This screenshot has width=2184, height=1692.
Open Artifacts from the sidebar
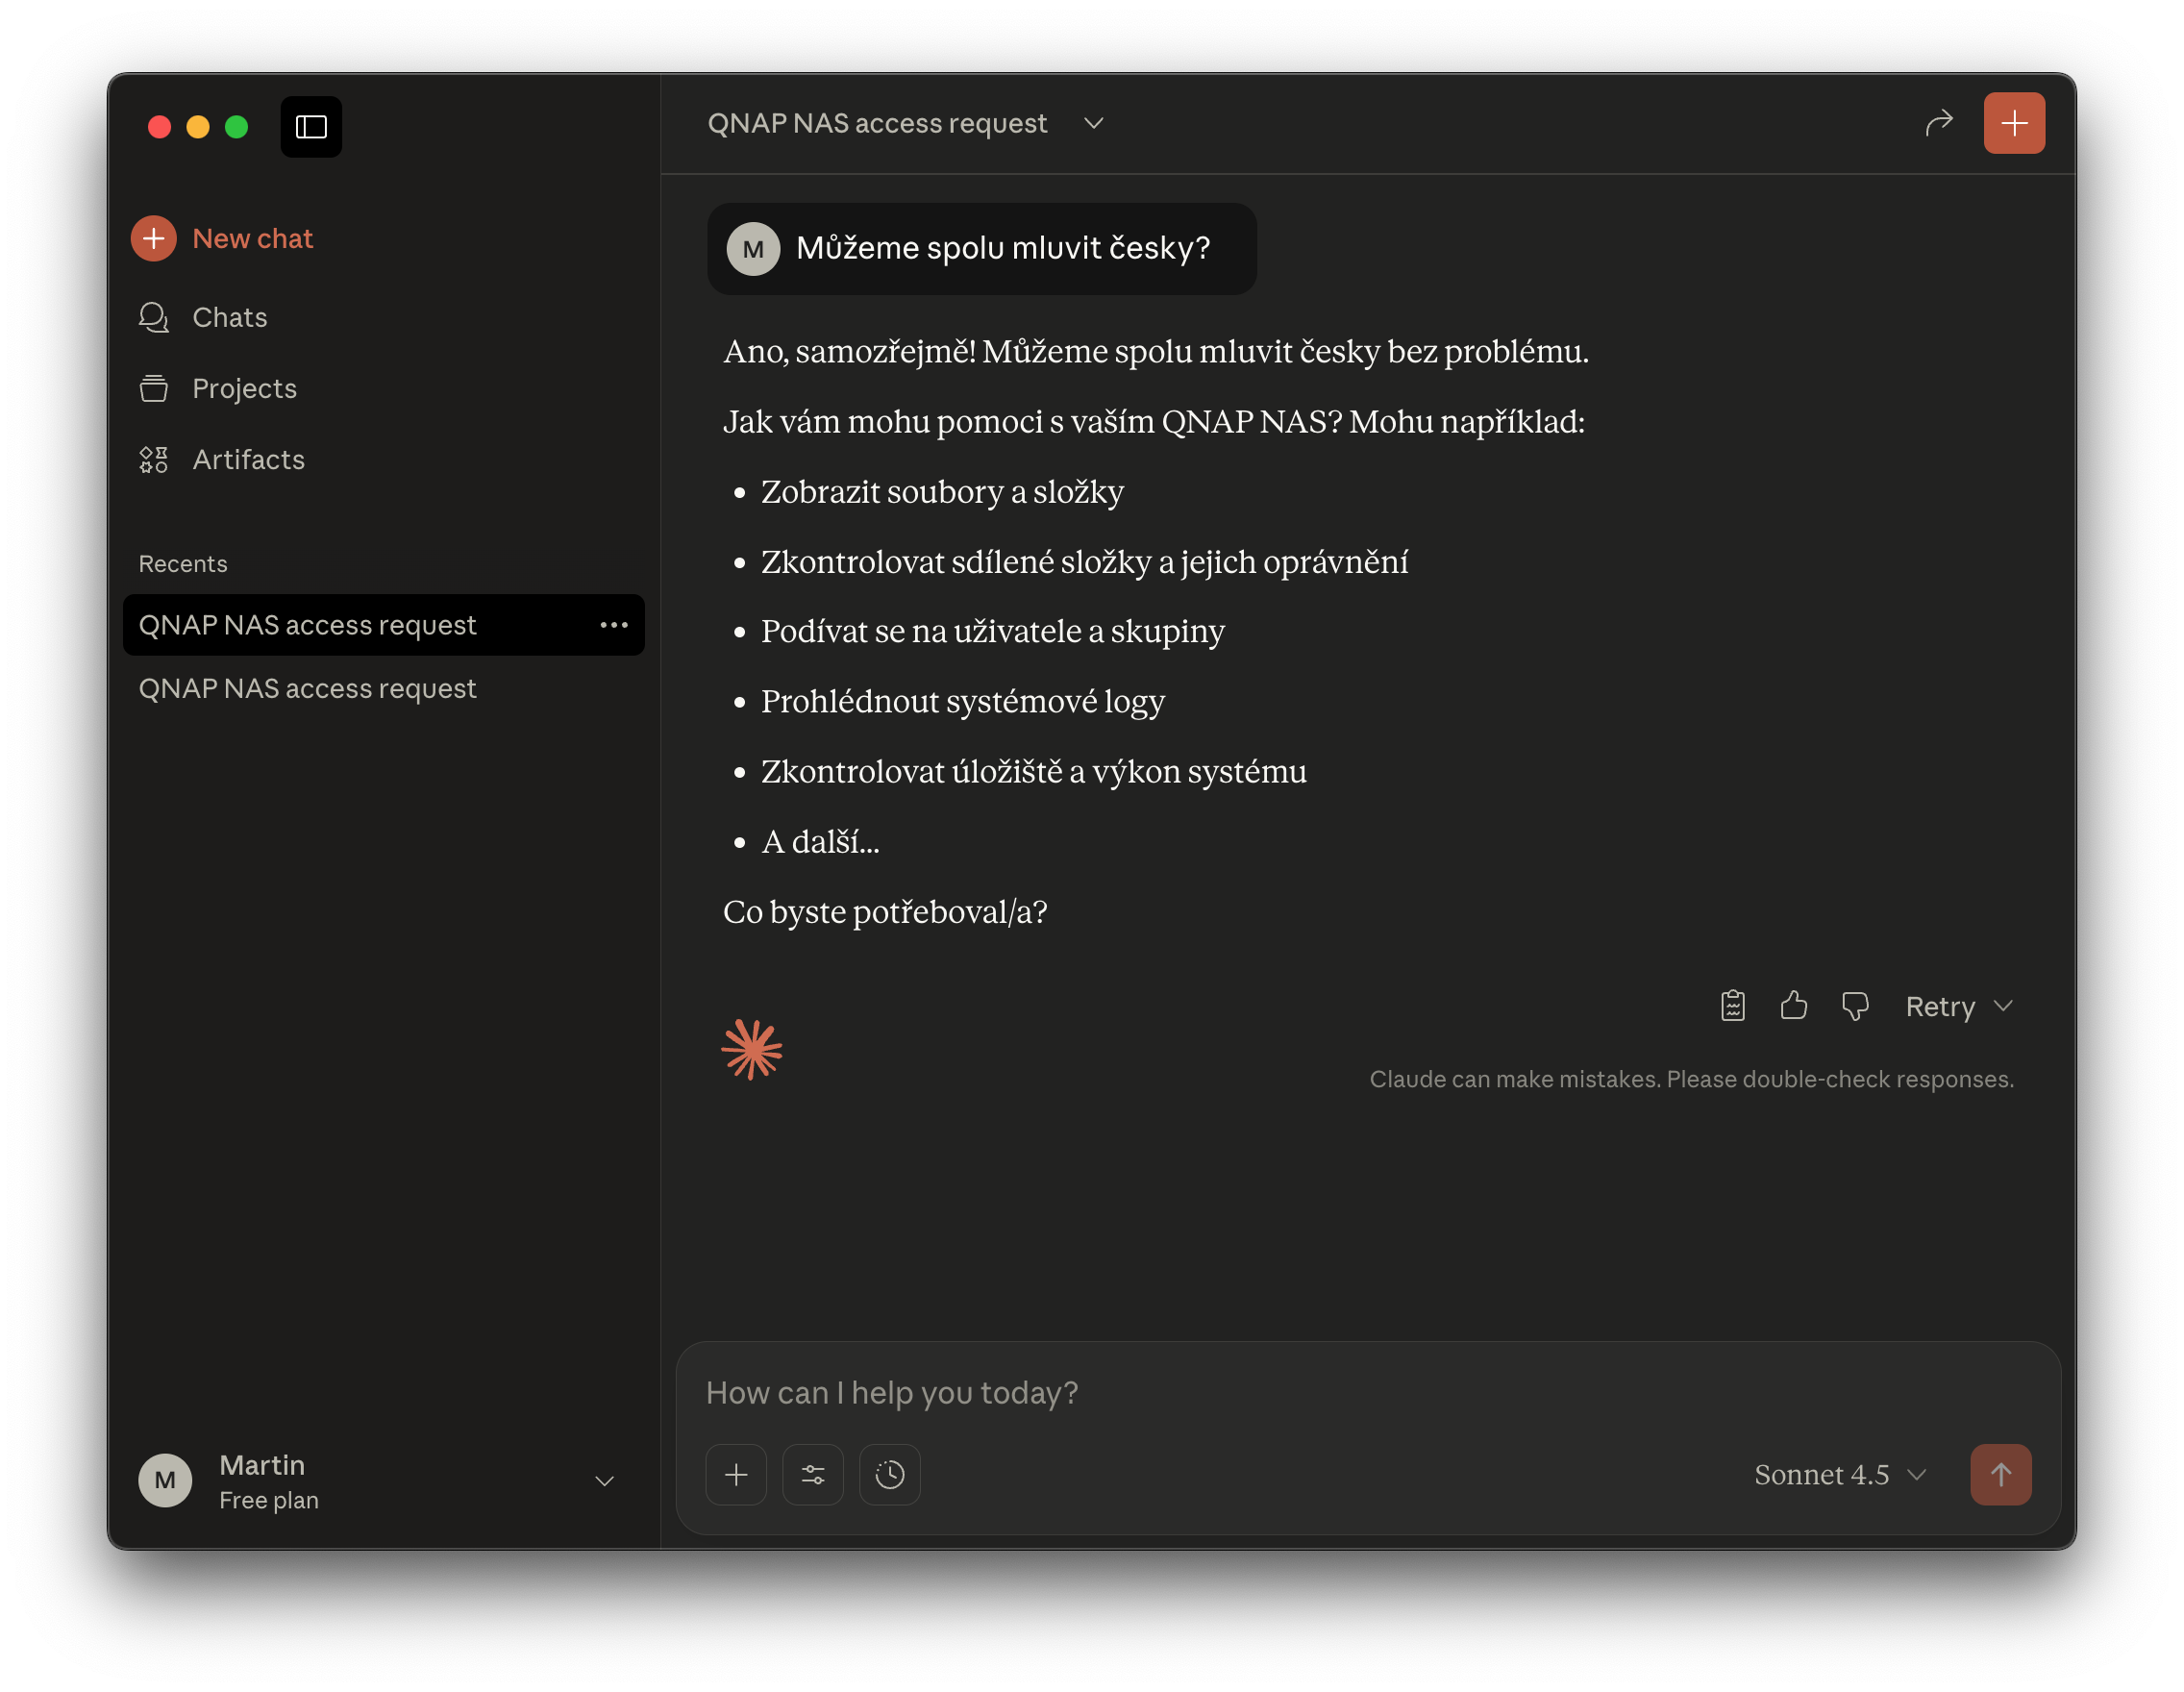pyautogui.click(x=248, y=459)
